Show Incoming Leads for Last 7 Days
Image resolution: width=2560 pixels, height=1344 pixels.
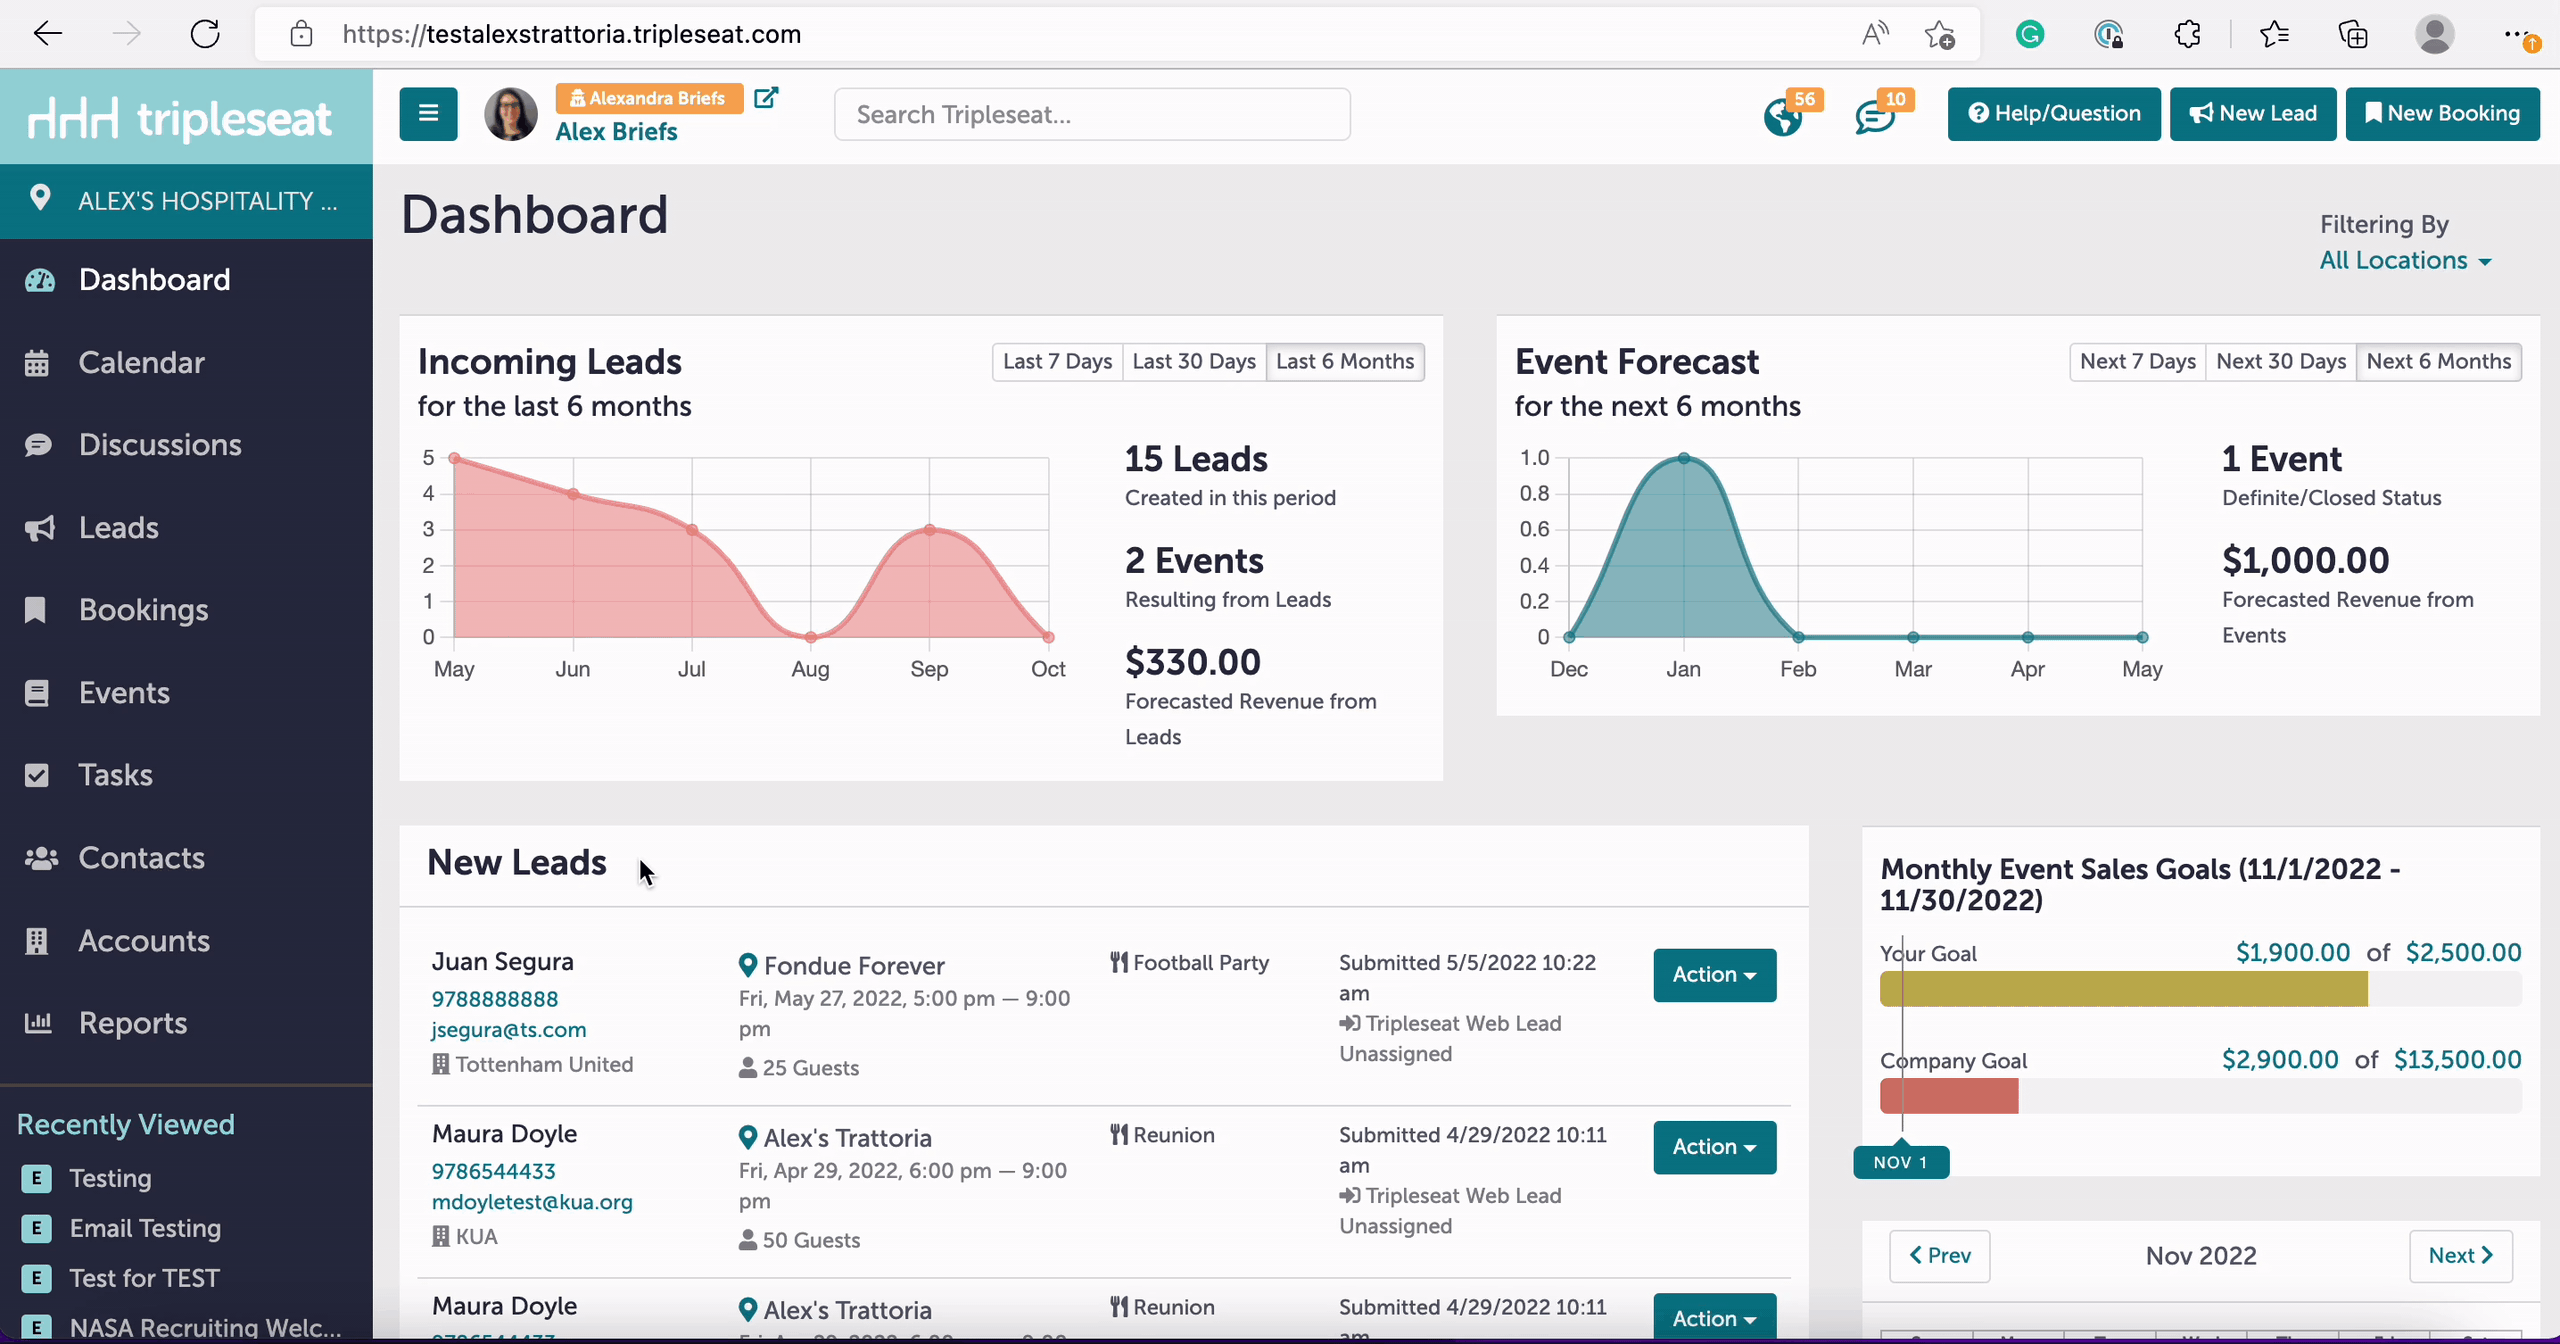(x=1057, y=361)
